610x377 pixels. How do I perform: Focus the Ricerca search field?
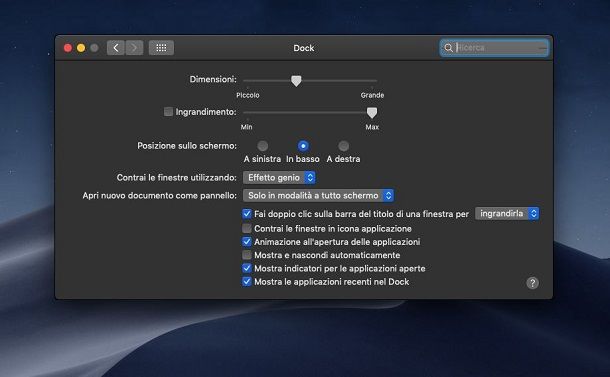pyautogui.click(x=494, y=48)
